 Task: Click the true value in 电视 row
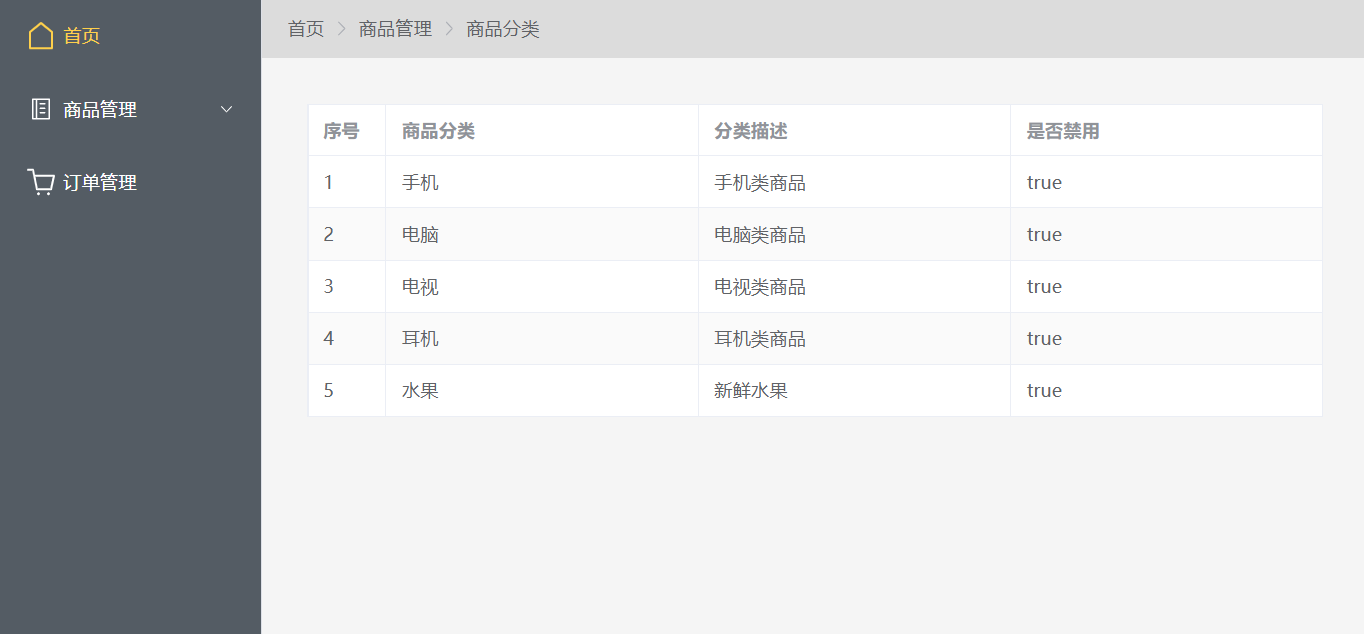coord(1044,286)
